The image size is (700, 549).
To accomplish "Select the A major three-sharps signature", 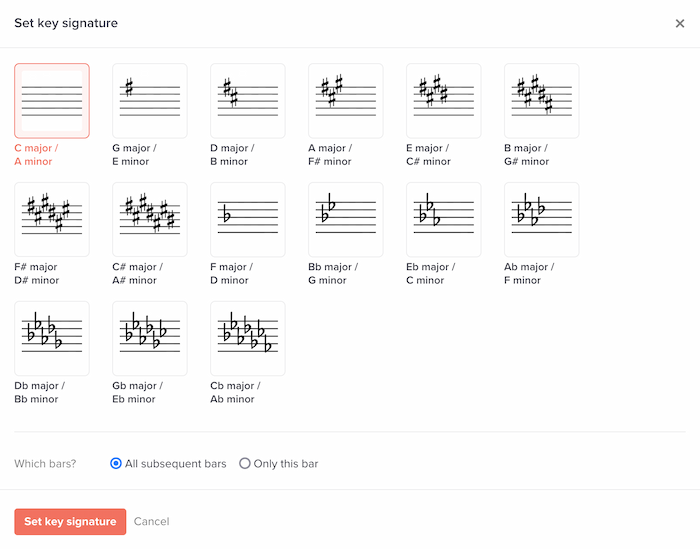I will click(x=345, y=101).
